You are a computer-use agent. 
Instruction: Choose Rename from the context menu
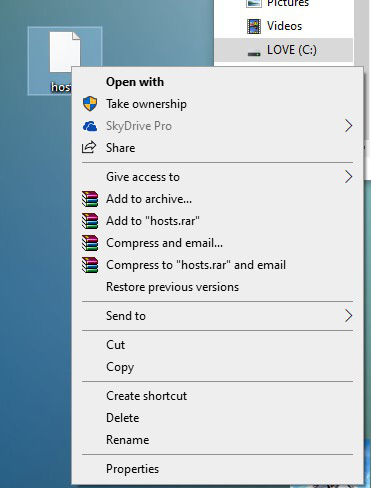pos(217,440)
